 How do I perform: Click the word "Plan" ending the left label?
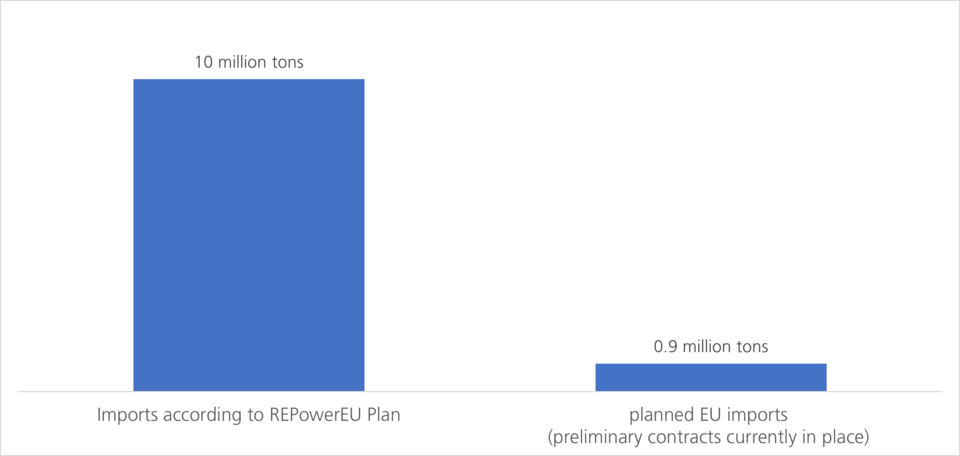(384, 415)
